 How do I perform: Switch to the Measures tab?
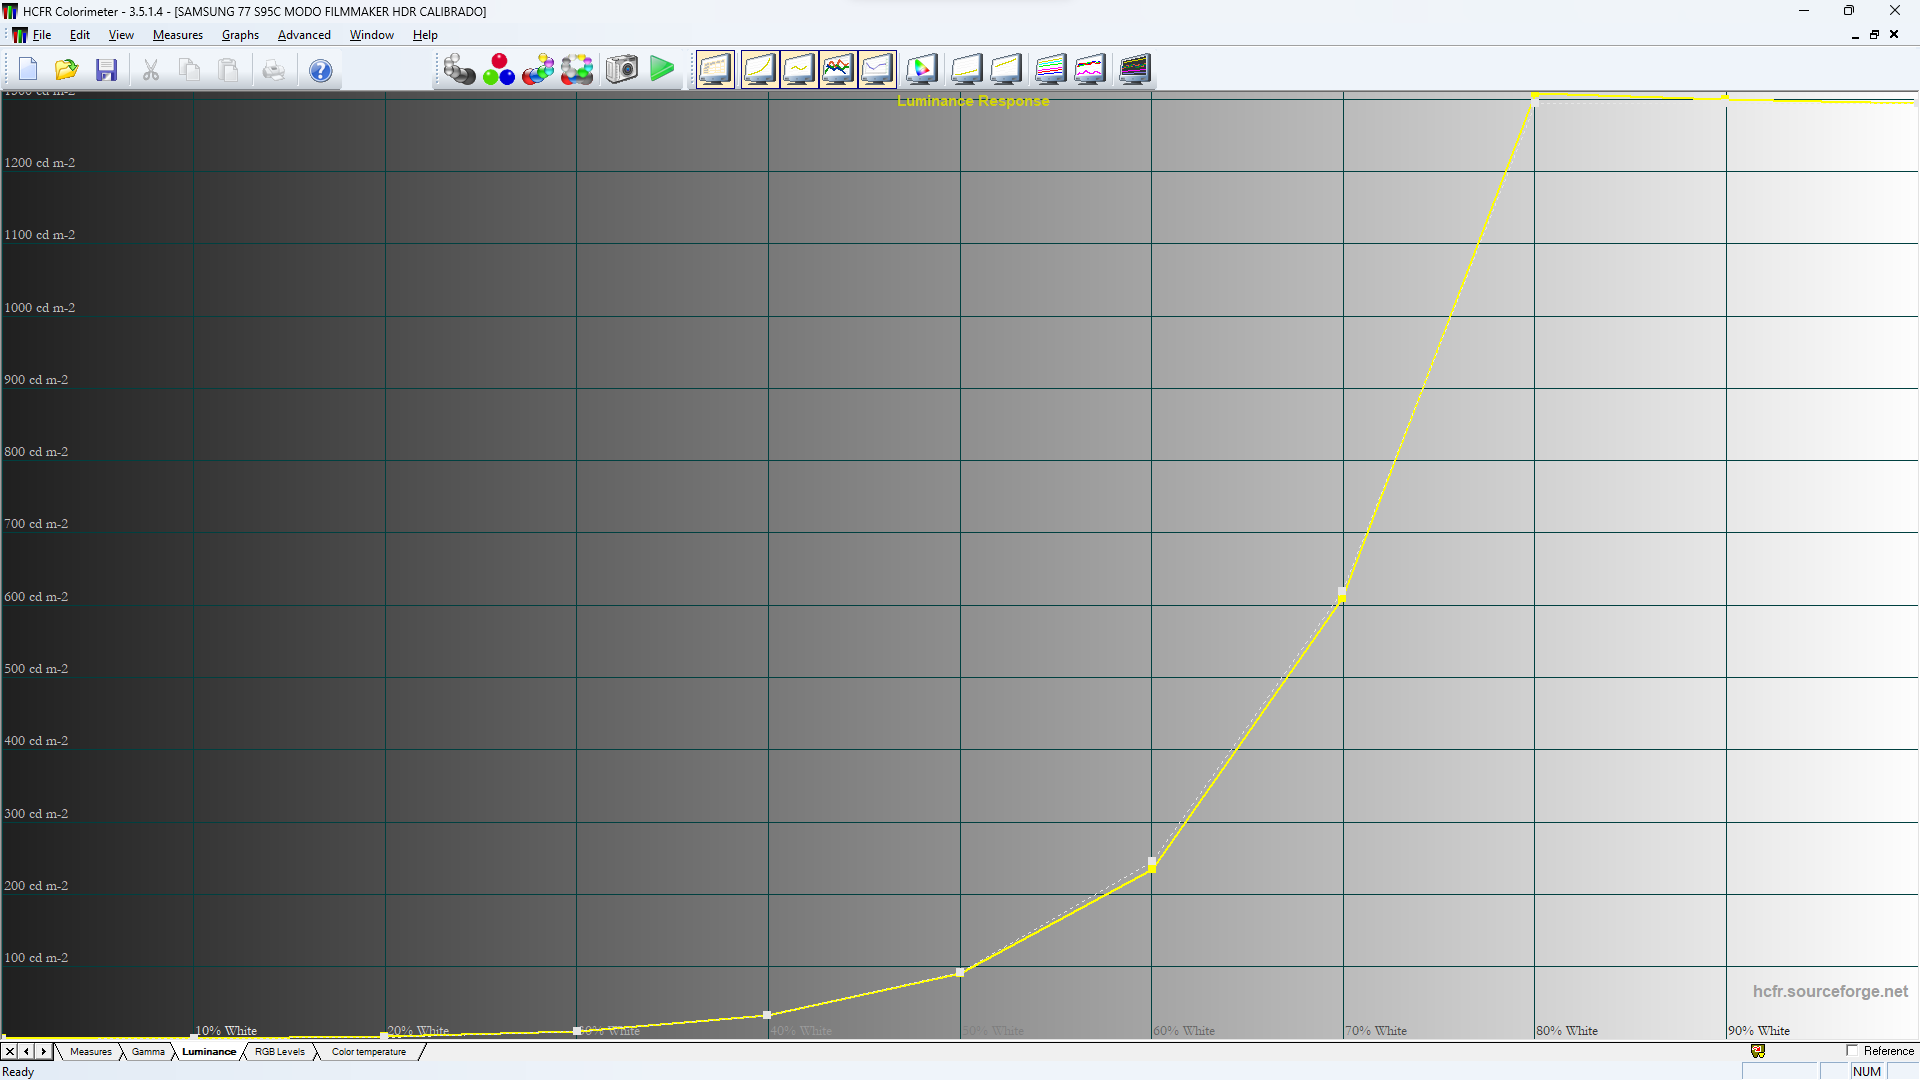coord(91,1052)
